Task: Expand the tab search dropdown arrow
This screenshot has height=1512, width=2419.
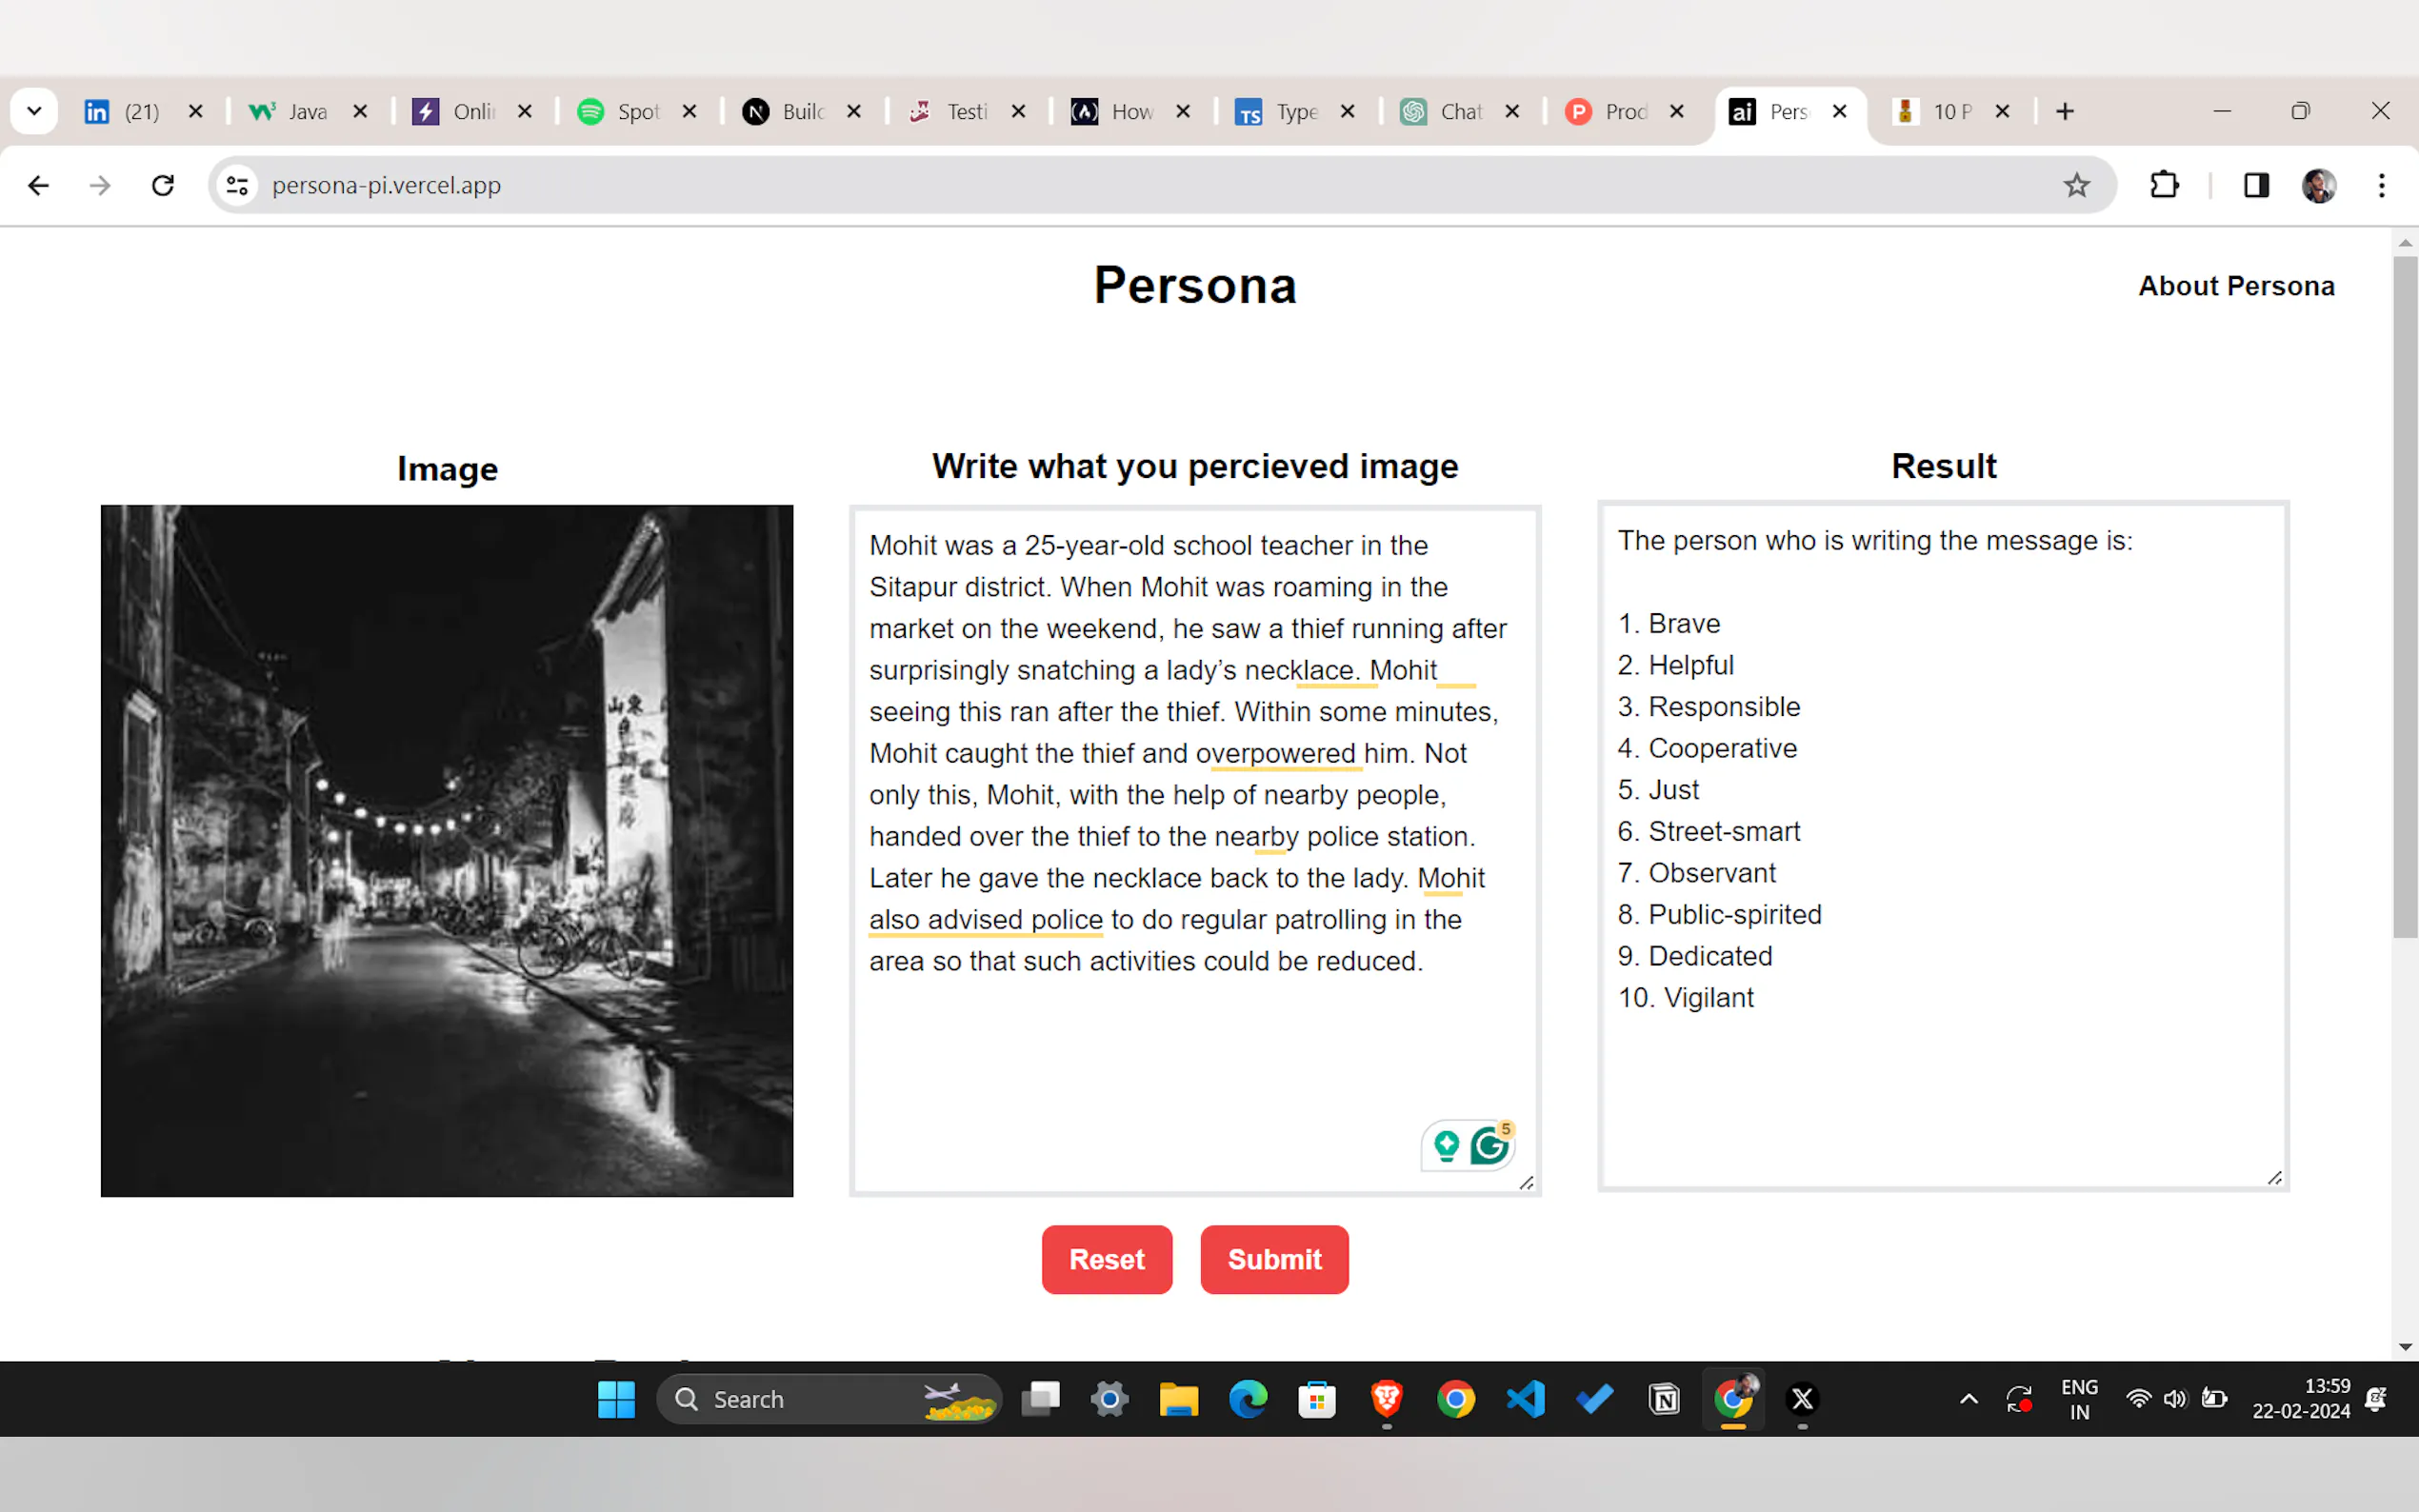Action: tap(34, 111)
